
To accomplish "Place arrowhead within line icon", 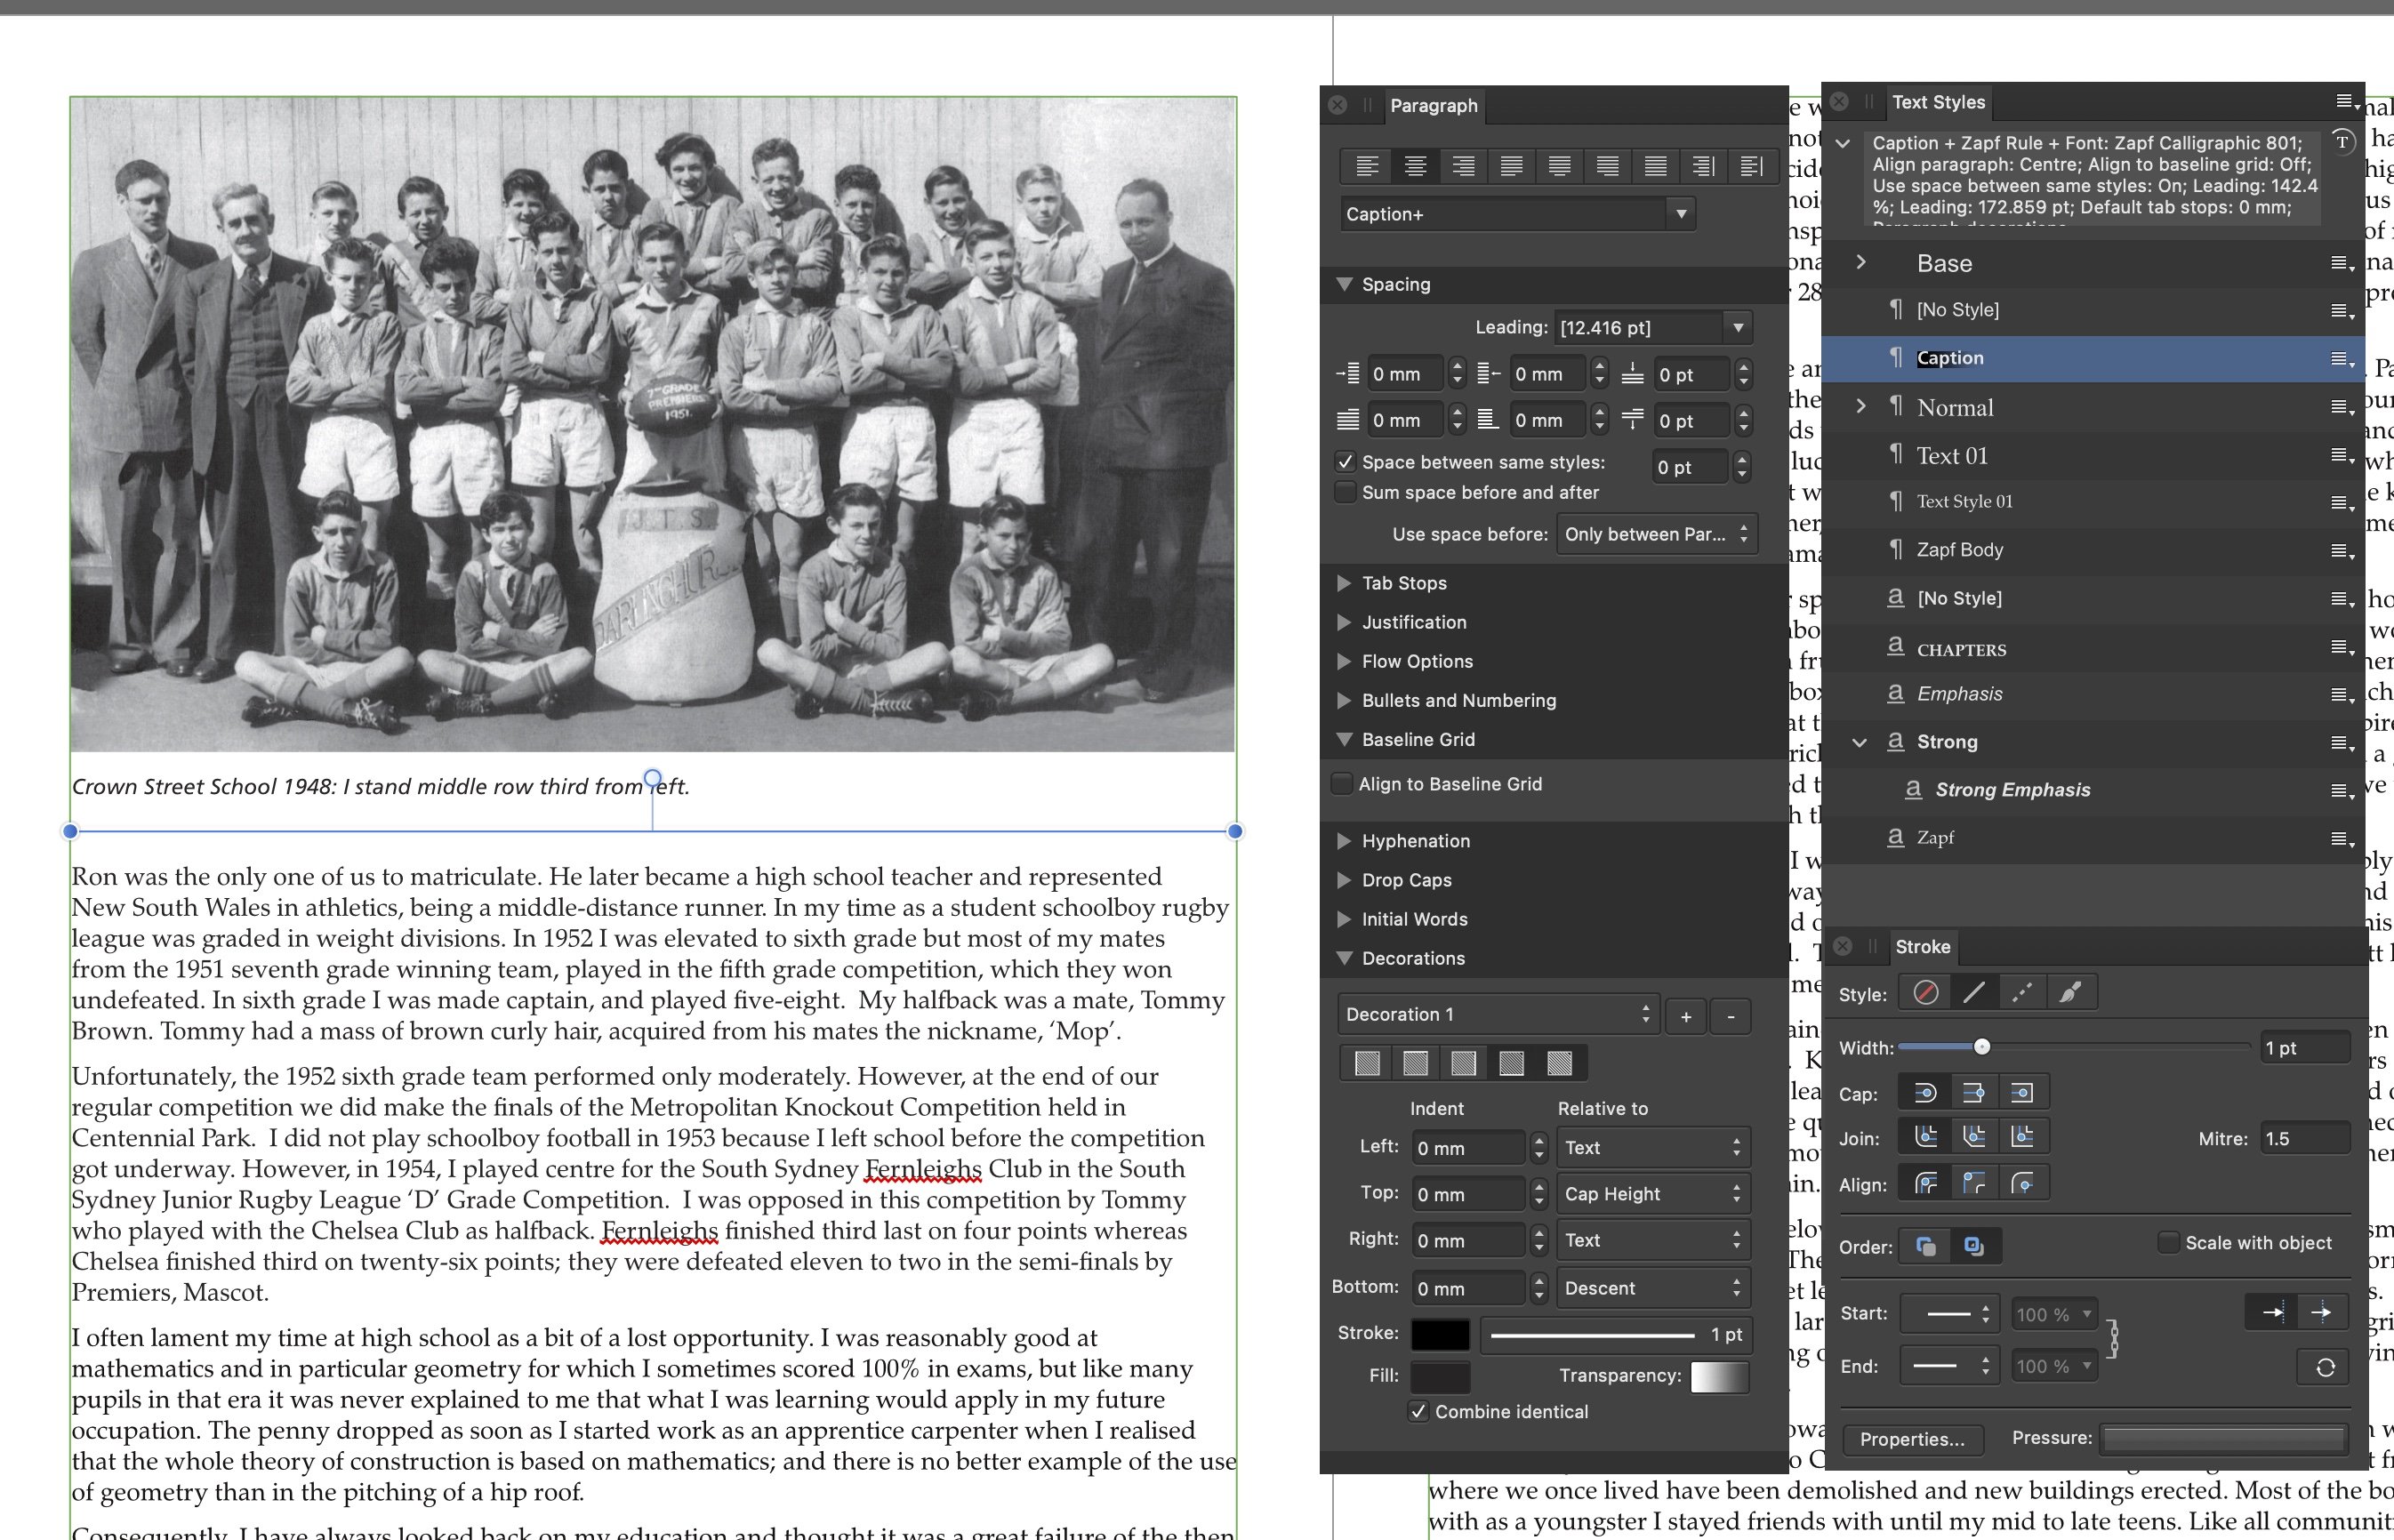I will 2272,1312.
